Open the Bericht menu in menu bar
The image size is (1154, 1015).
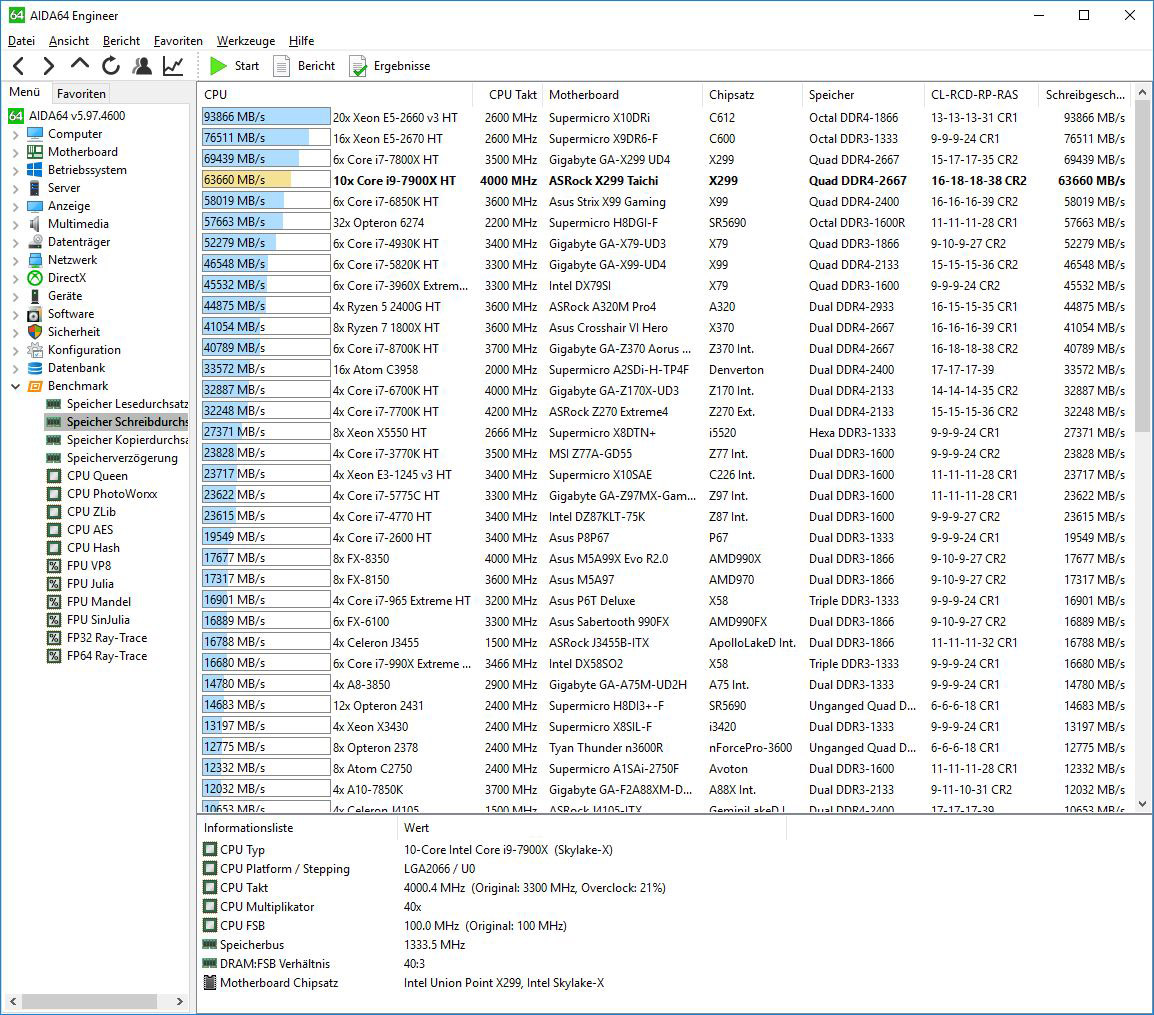(x=121, y=41)
